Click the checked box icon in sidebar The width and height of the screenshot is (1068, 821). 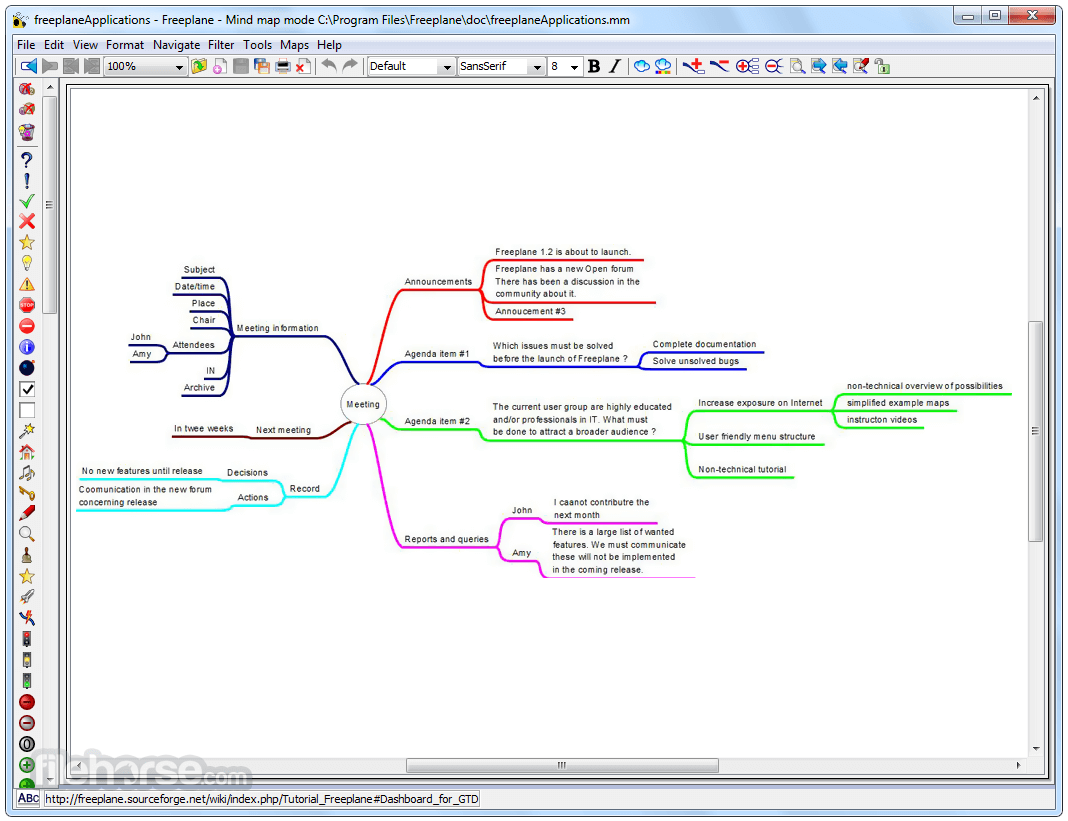pyautogui.click(x=27, y=389)
